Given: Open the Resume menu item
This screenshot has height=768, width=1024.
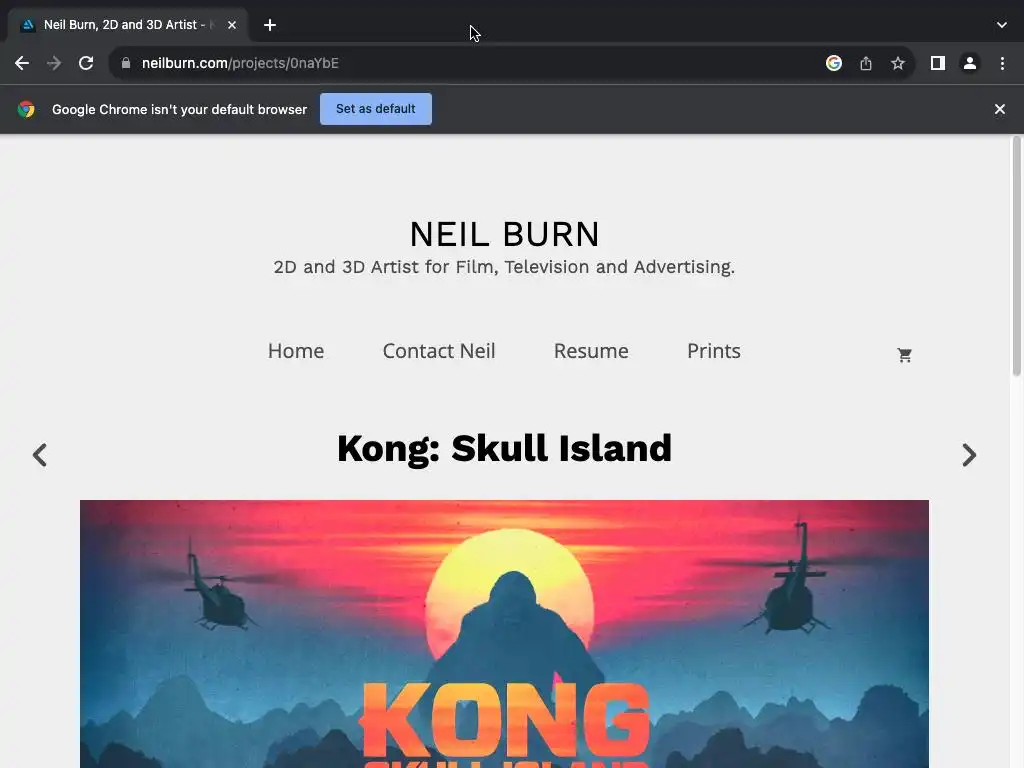Looking at the screenshot, I should pos(591,351).
